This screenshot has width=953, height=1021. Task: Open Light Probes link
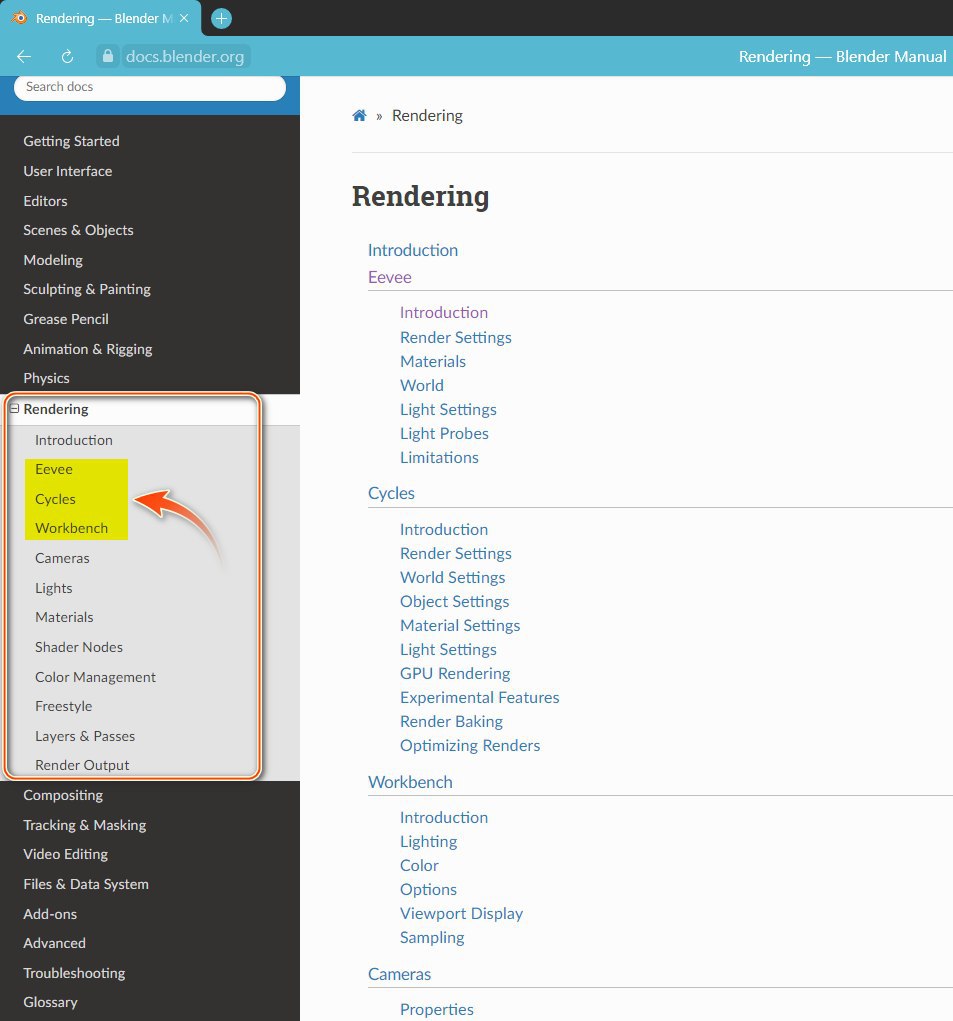pos(444,434)
